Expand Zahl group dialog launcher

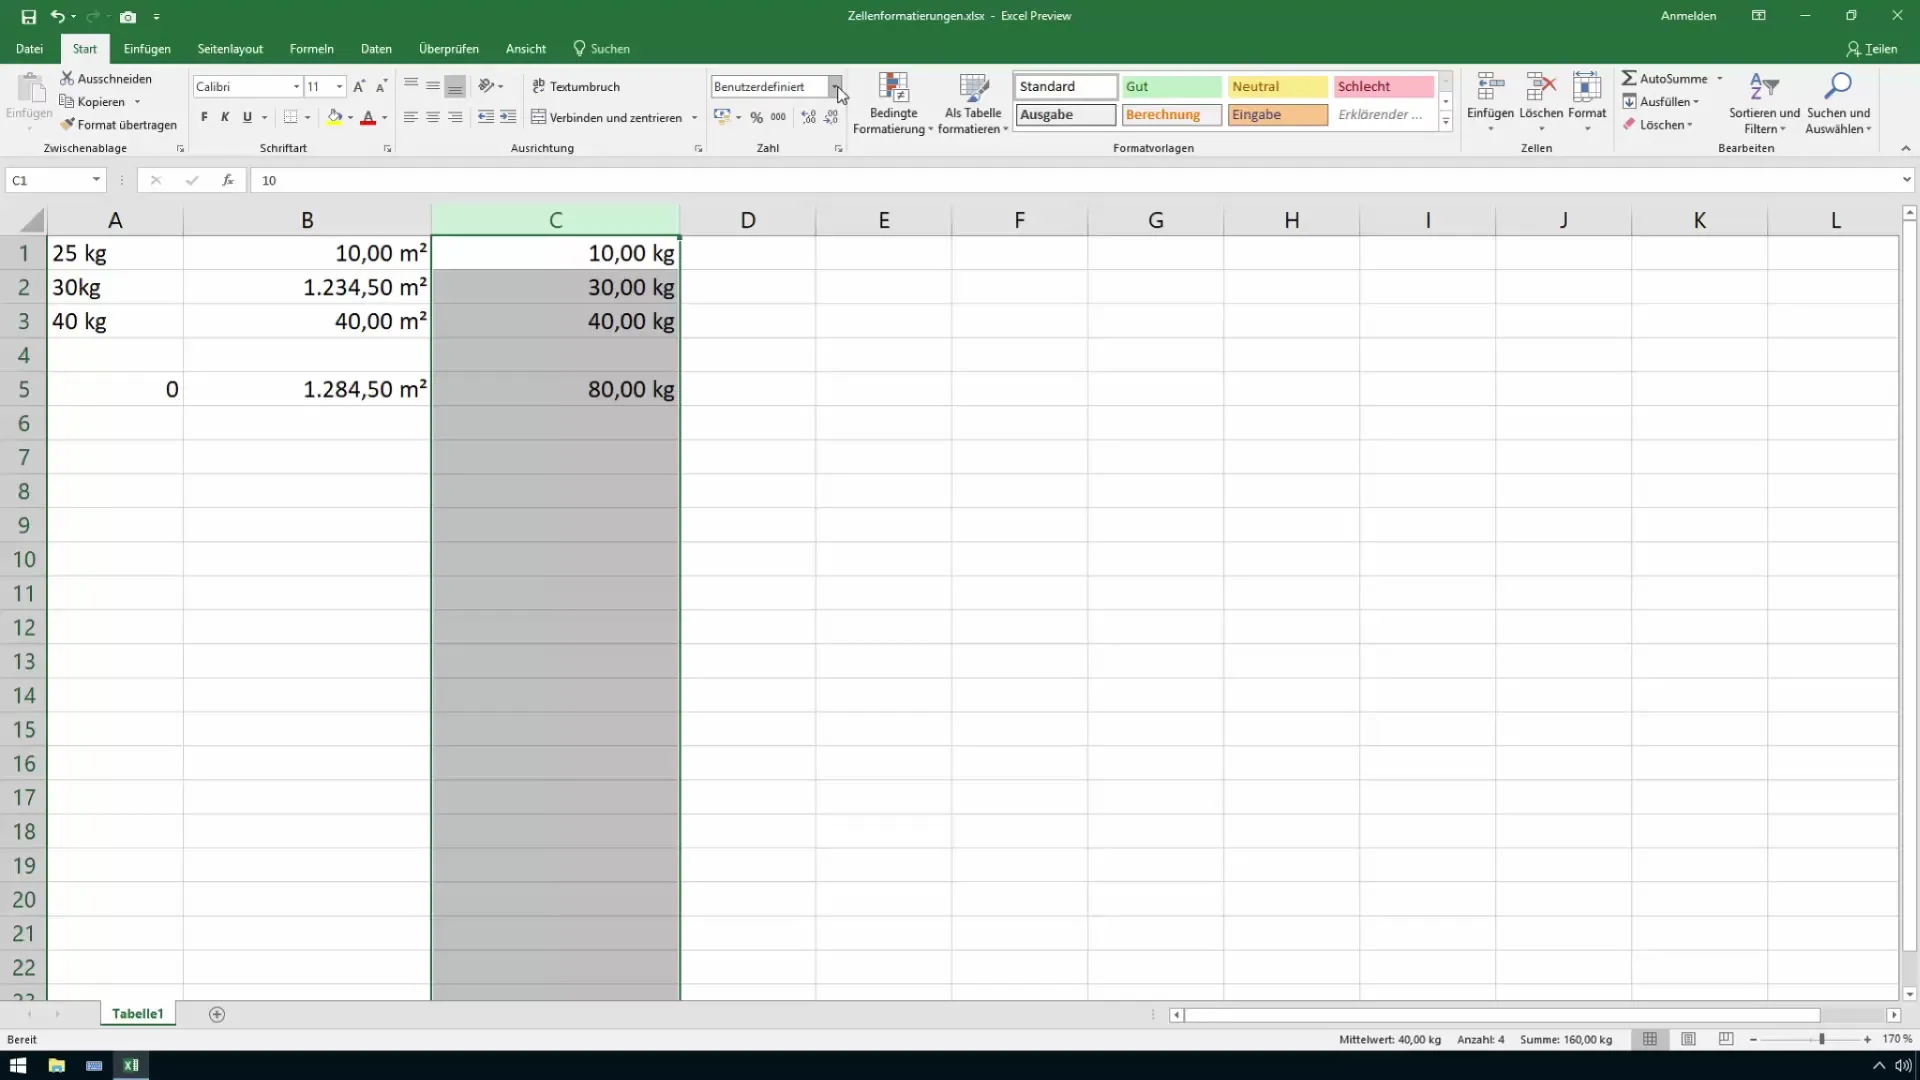pyautogui.click(x=839, y=148)
